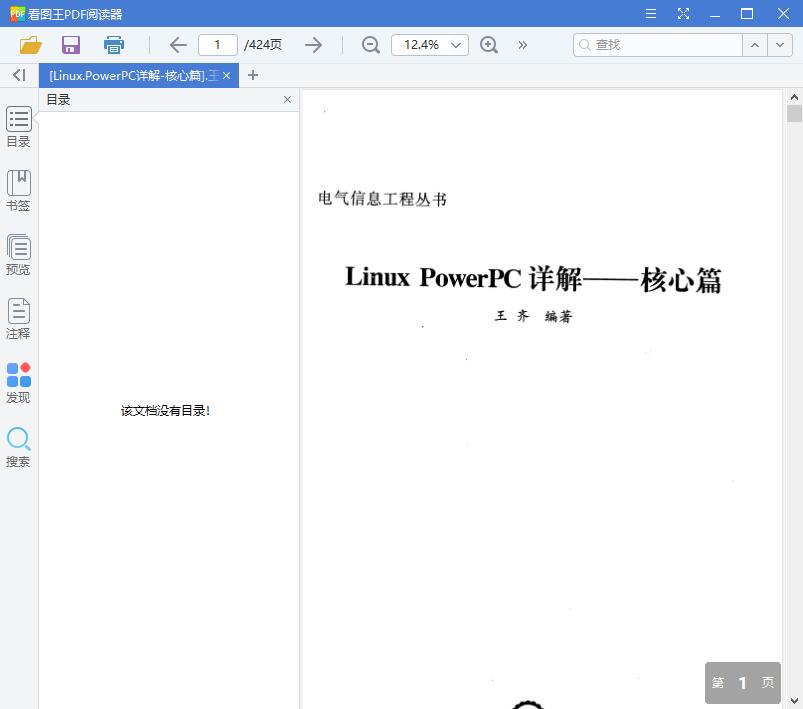
Task: Click the 看图王PDF阅读器 app logo
Action: click(17, 14)
